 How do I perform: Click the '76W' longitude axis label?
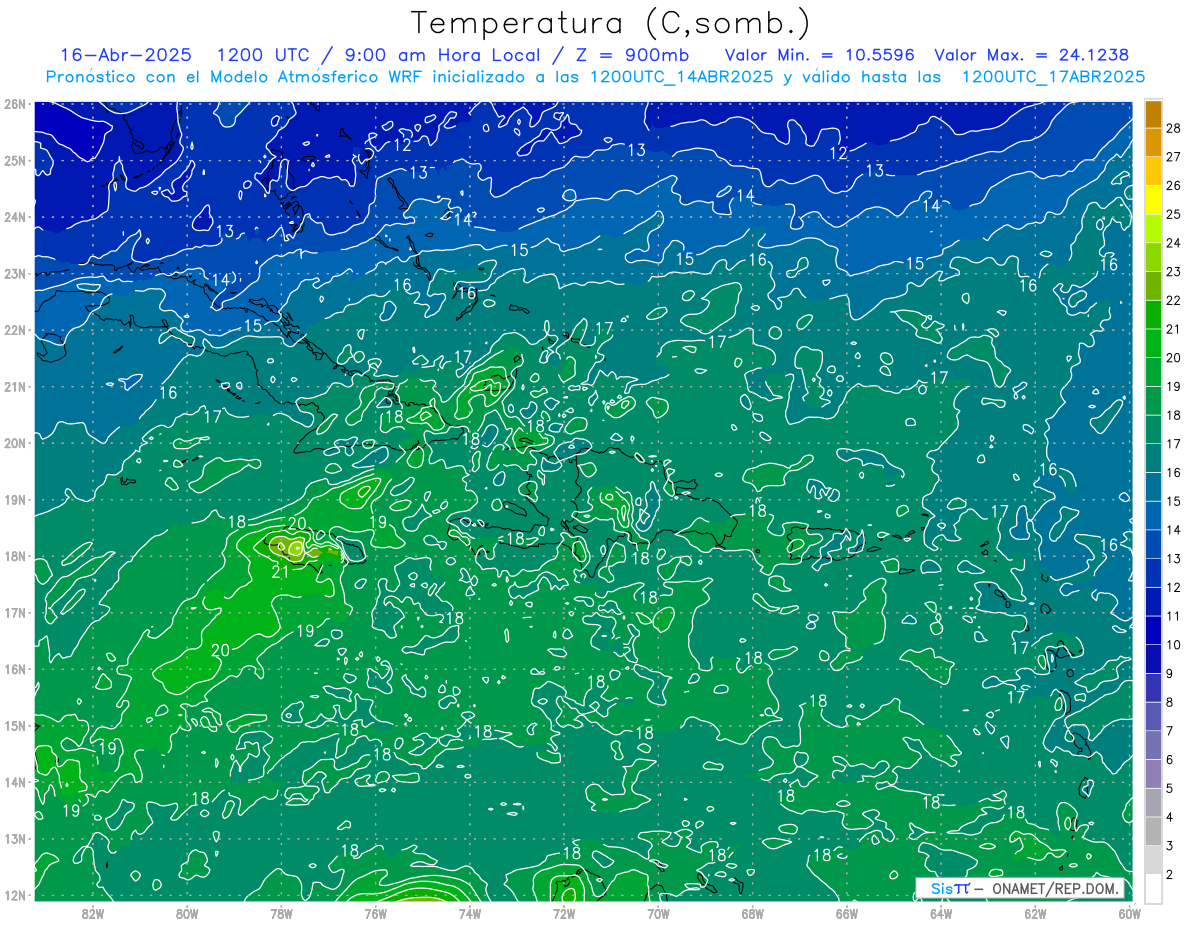point(376,913)
